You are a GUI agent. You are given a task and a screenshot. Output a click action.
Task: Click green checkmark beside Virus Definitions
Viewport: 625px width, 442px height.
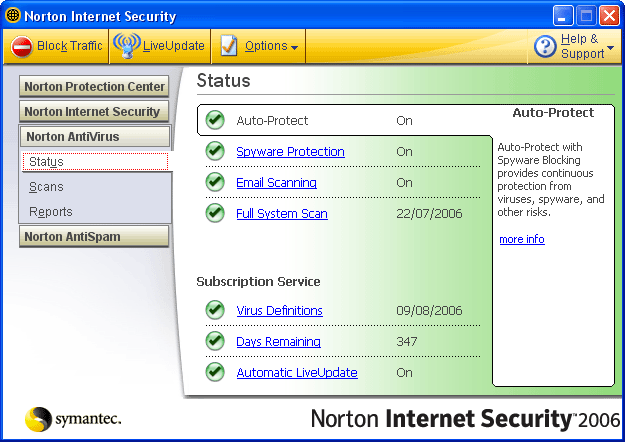point(215,310)
